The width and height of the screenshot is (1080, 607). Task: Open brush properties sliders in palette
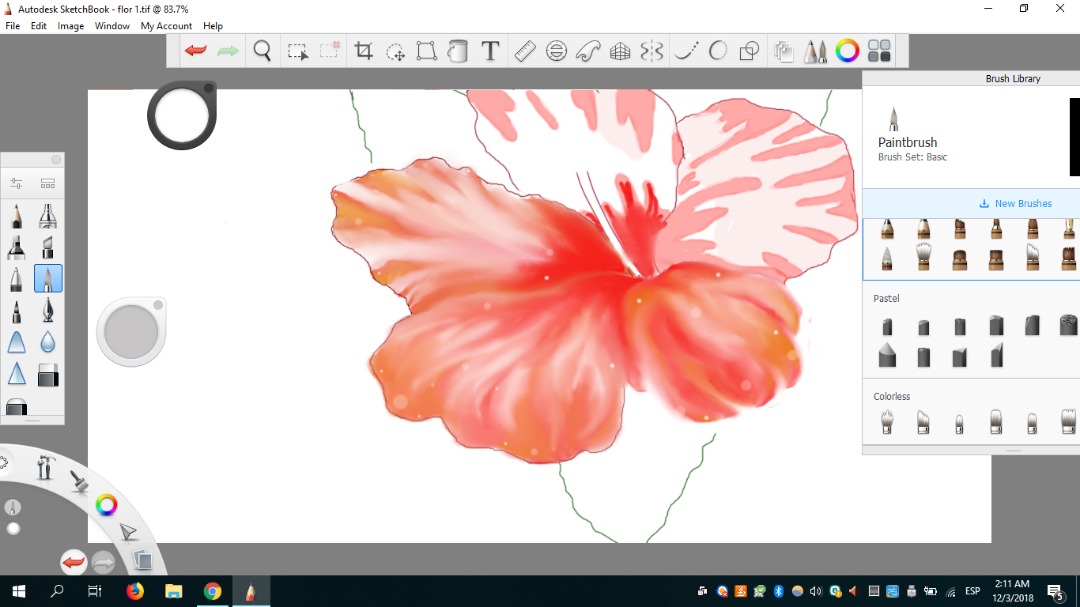[17, 183]
